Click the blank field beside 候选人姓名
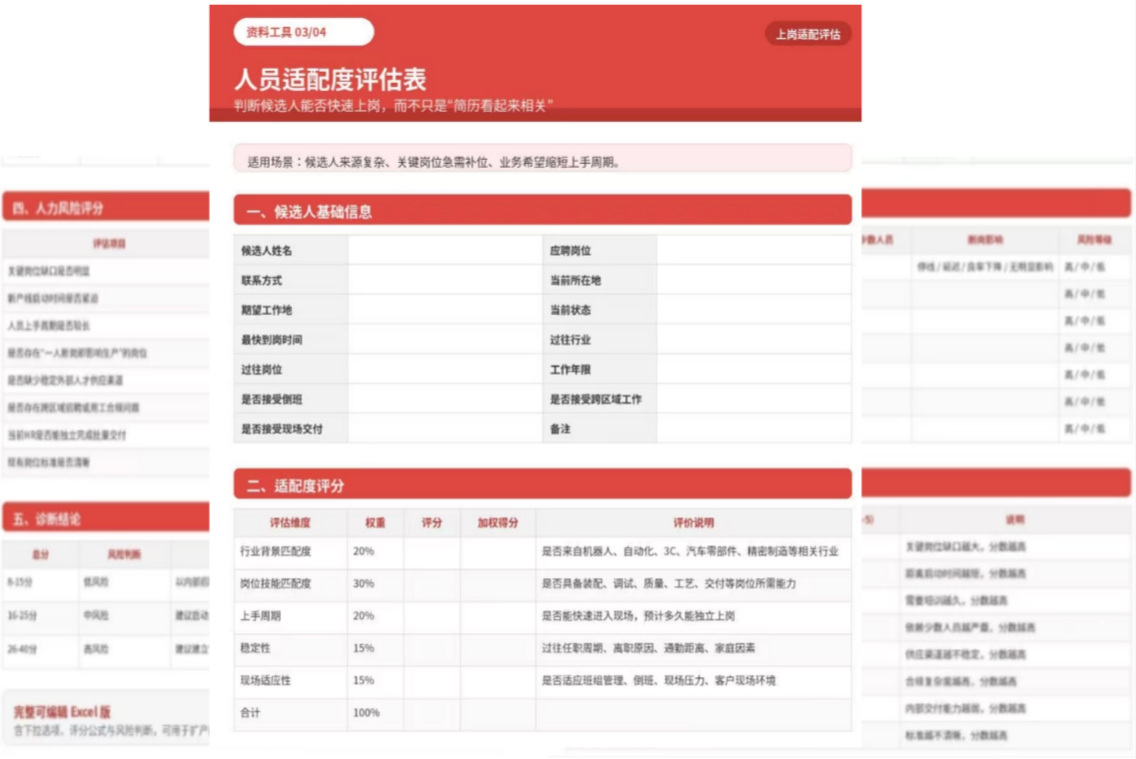The width and height of the screenshot is (1136, 759). point(445,251)
